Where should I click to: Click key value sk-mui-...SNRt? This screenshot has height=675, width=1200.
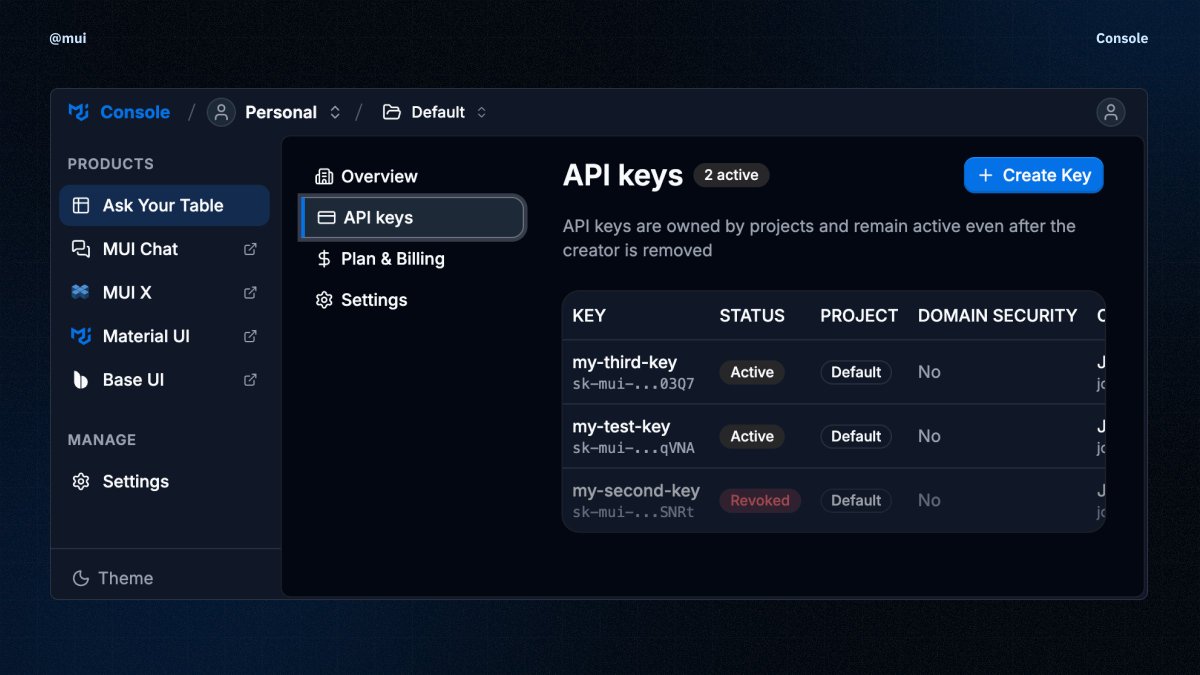click(633, 512)
